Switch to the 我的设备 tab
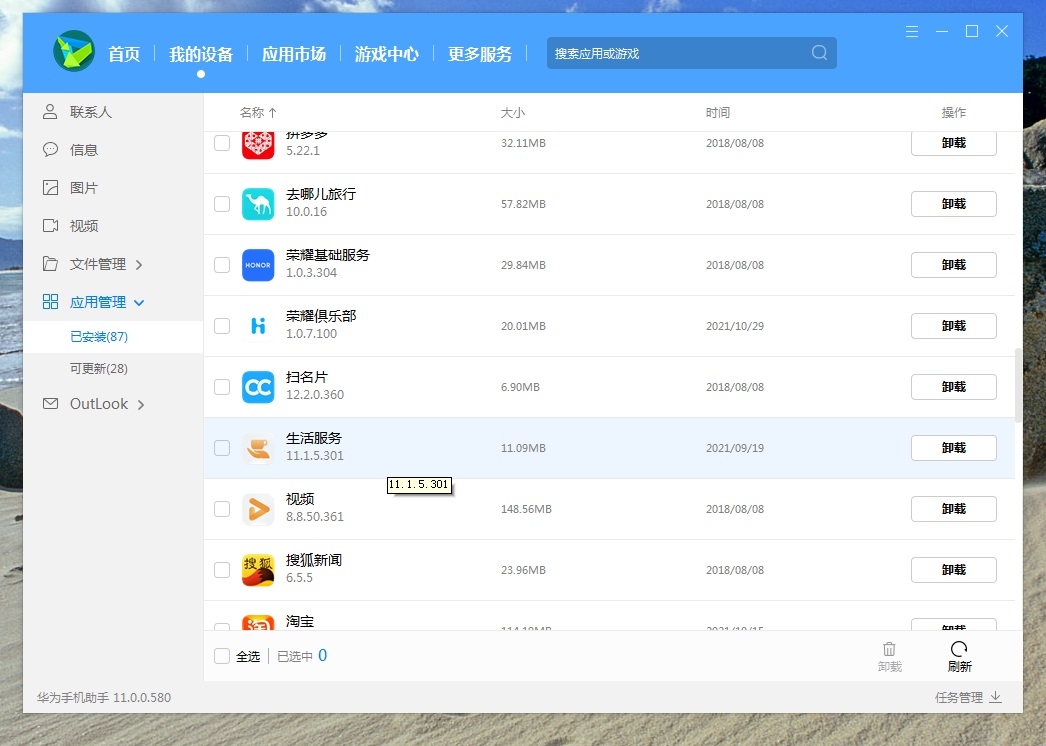Viewport: 1046px width, 746px height. (201, 54)
